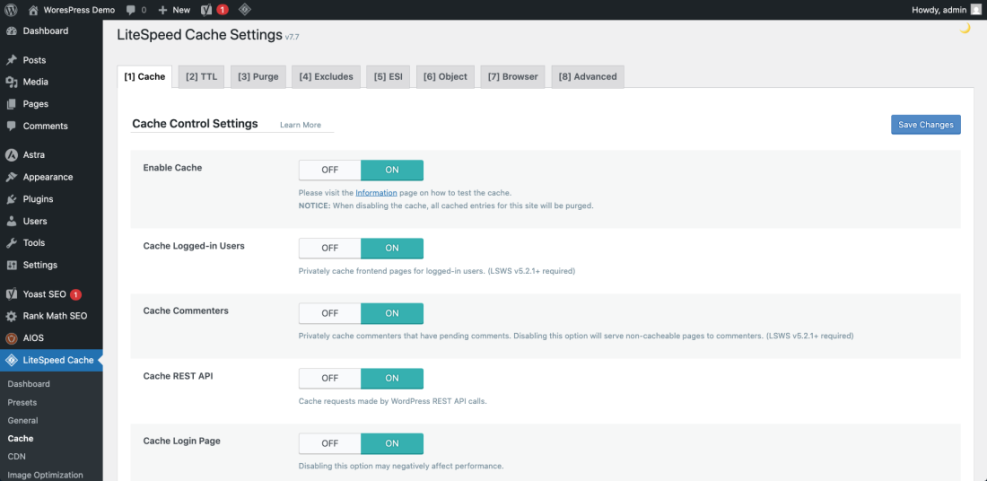Click the Settings sliders icon in sidebar
Viewport: 987px width, 481px height.
(11, 265)
